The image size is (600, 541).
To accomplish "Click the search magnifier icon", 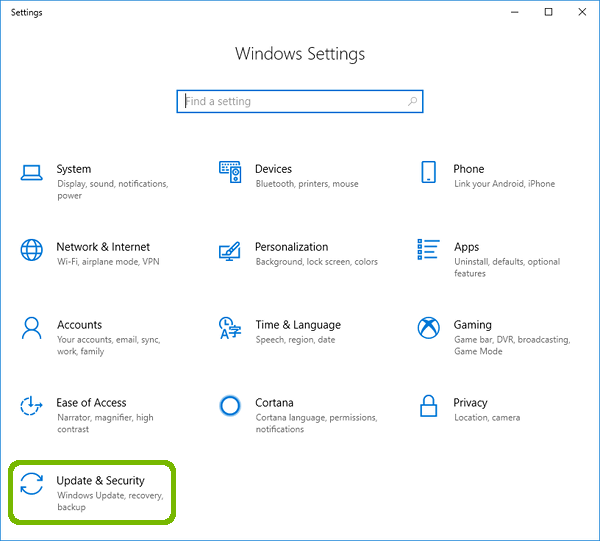I will pyautogui.click(x=412, y=101).
